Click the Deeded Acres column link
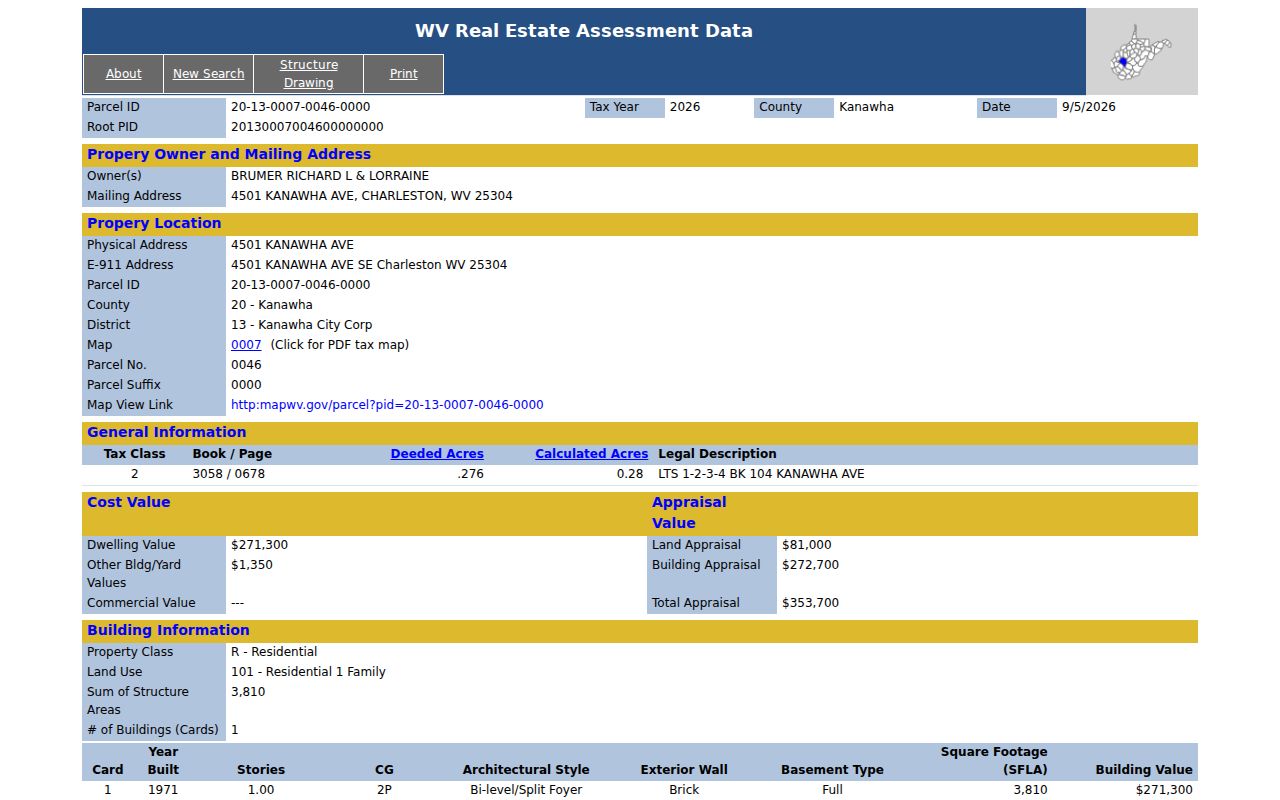 [437, 454]
